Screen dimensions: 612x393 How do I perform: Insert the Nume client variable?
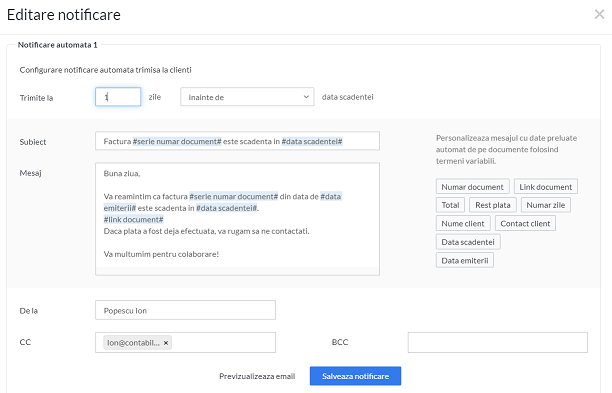click(463, 223)
